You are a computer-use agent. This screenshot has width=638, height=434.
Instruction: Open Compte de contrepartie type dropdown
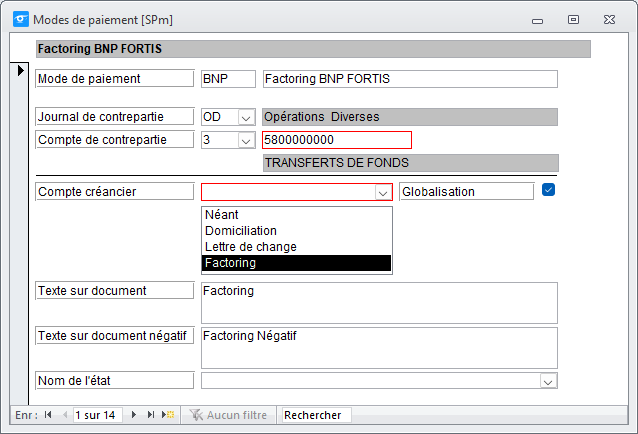pyautogui.click(x=245, y=140)
